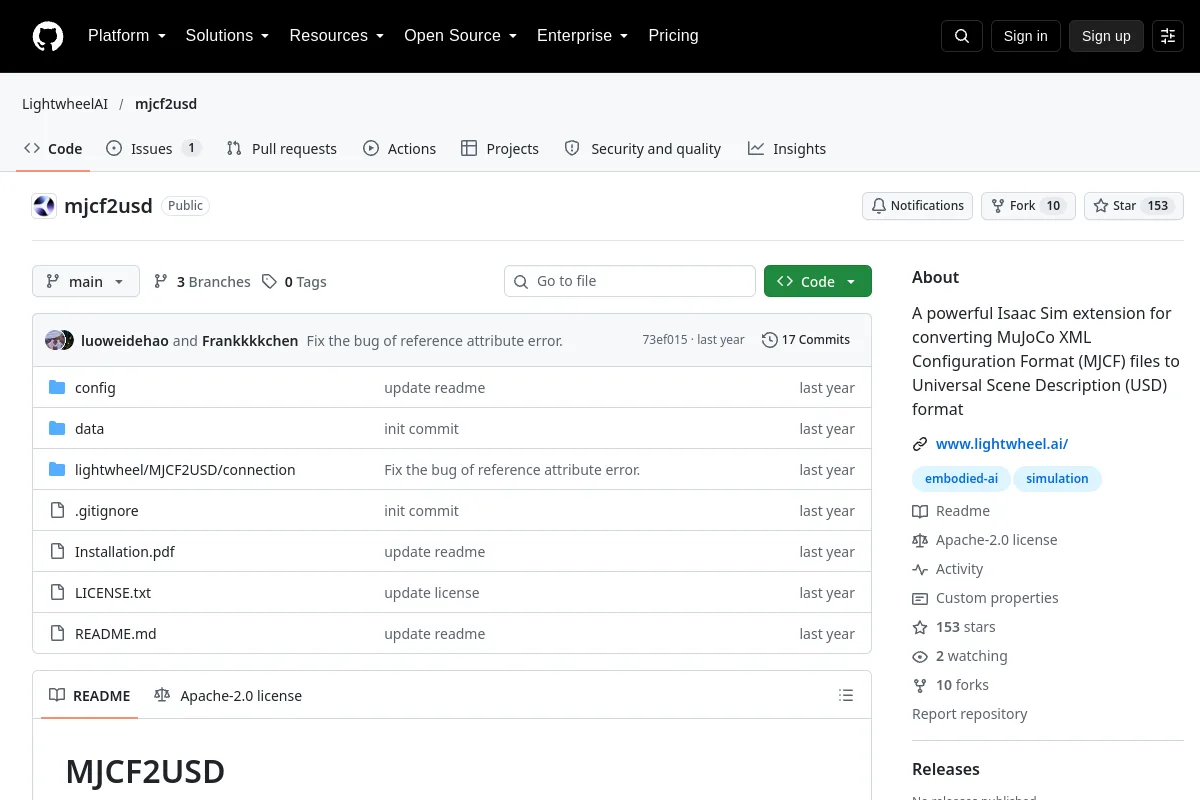Open 17 Commits history
Screen dimensions: 1200x800
click(x=806, y=340)
